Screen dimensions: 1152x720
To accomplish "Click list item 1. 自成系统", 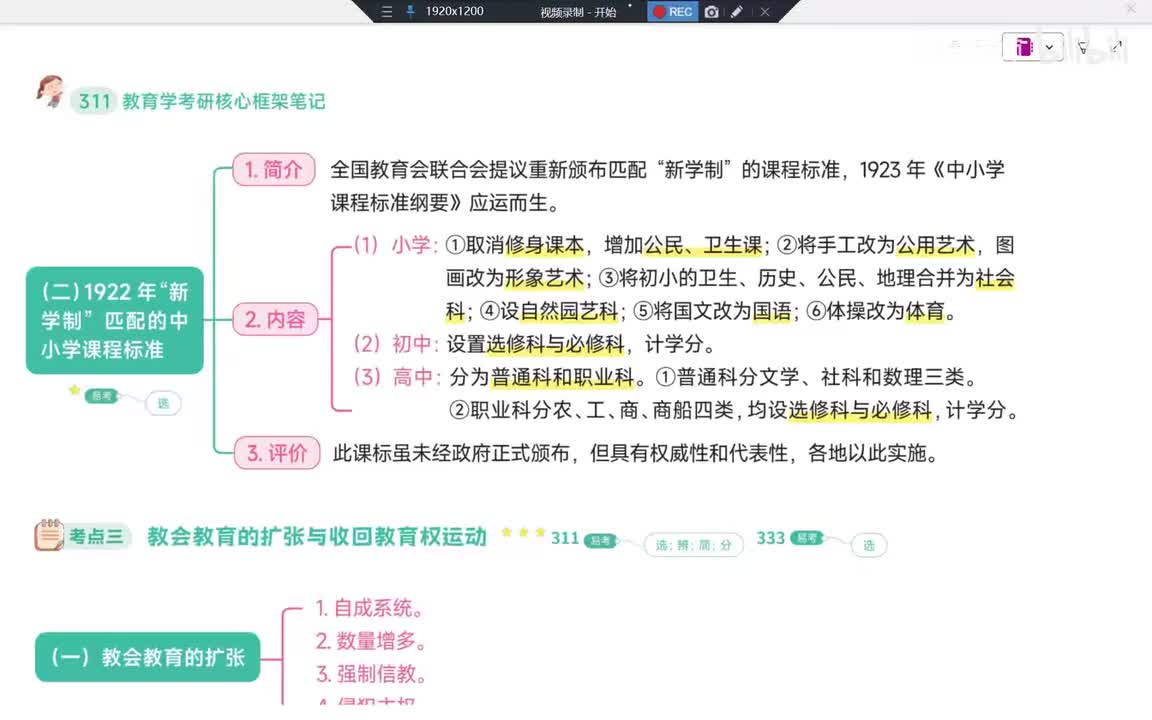I will click(x=370, y=608).
